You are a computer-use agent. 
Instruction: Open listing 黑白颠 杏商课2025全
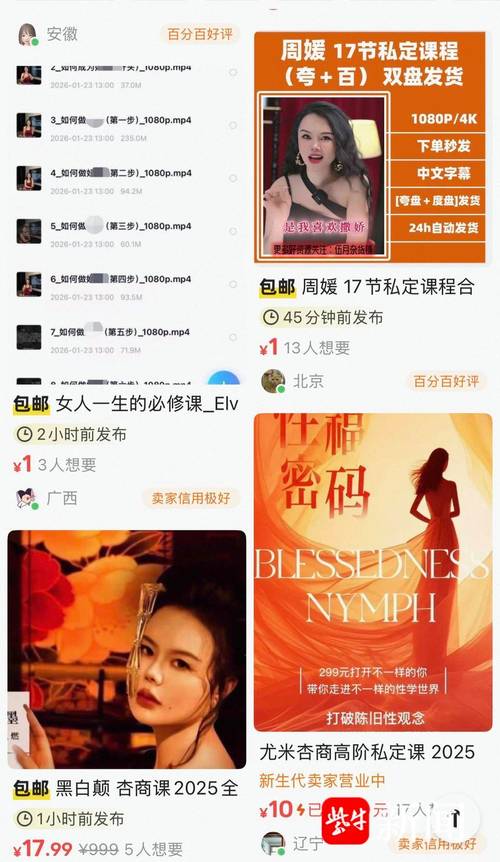point(126,788)
